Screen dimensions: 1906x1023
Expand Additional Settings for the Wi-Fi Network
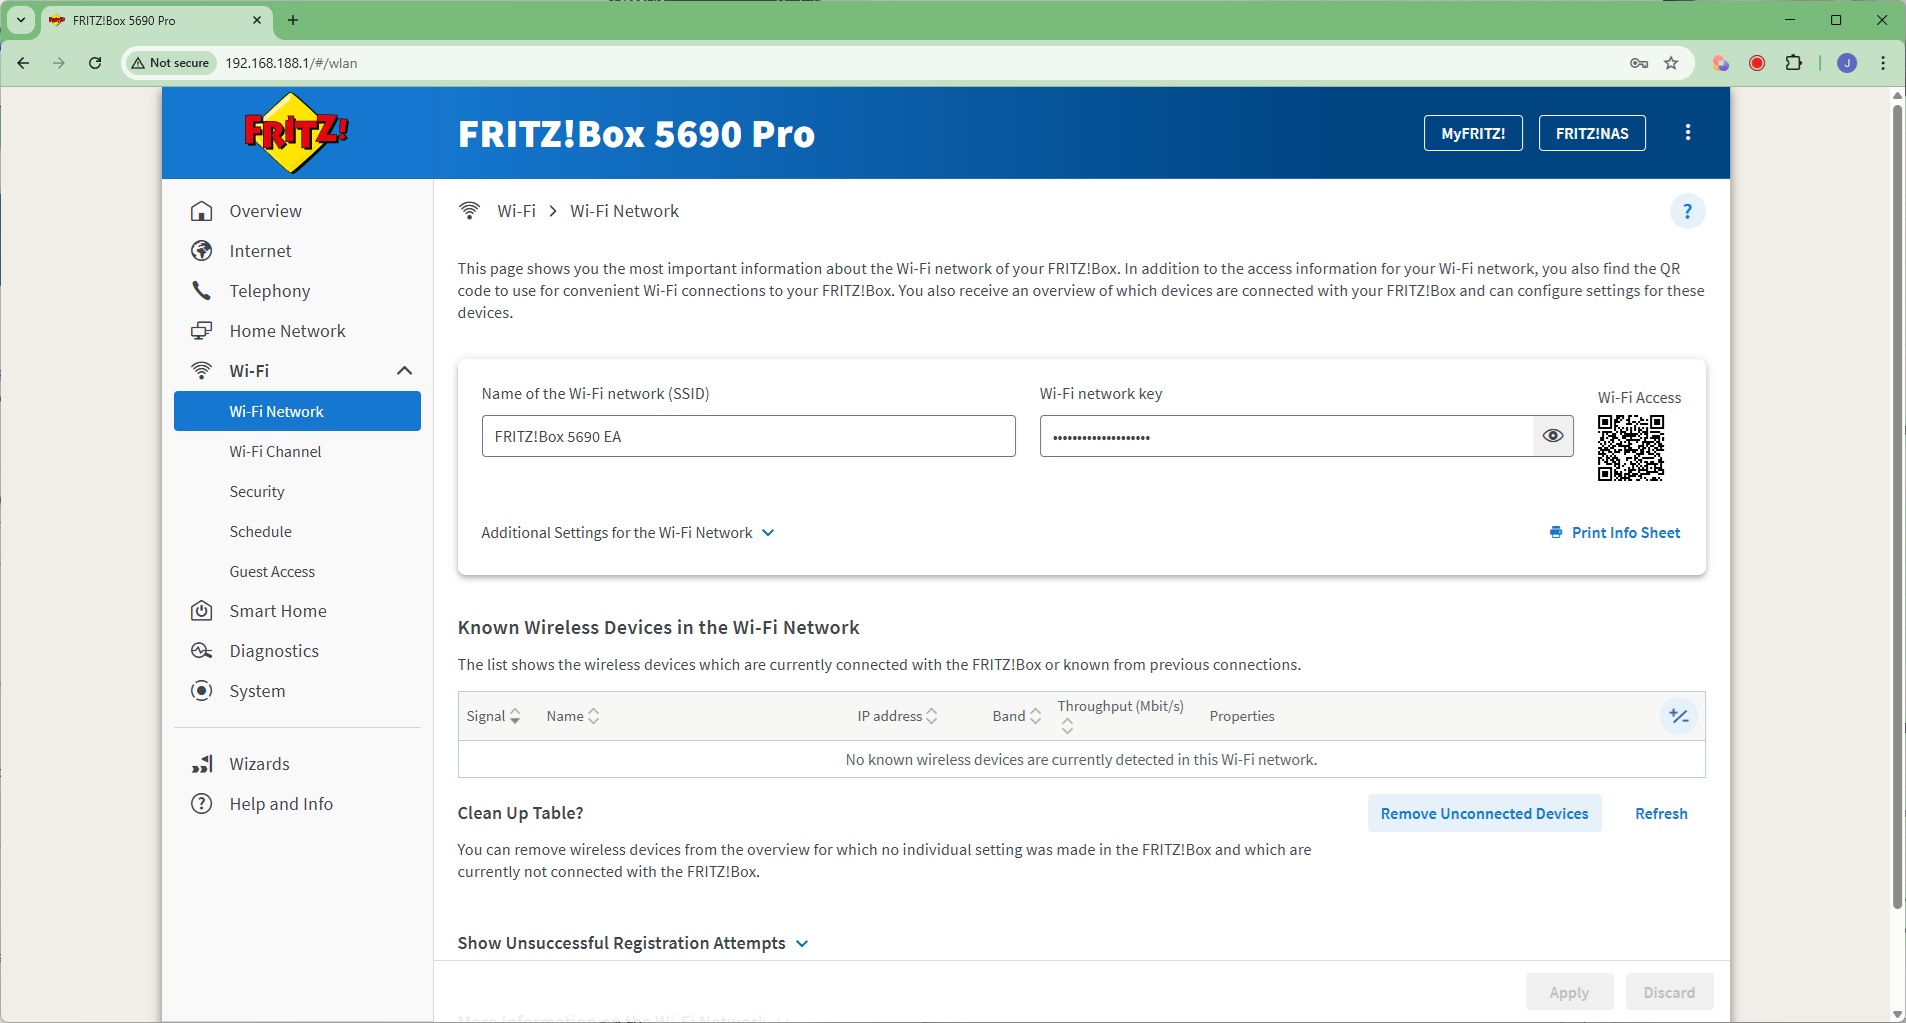point(628,533)
